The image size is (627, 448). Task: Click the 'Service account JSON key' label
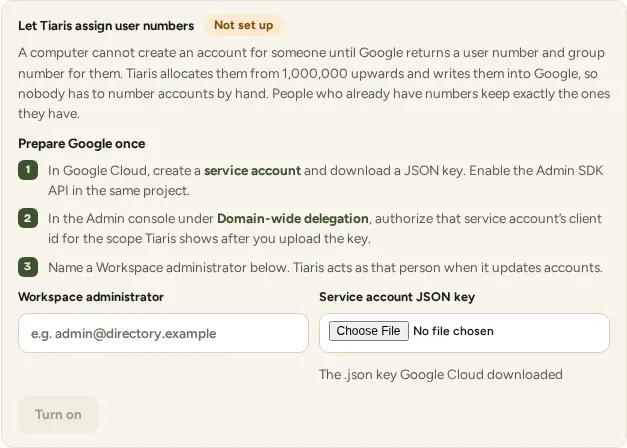pyautogui.click(x=397, y=297)
